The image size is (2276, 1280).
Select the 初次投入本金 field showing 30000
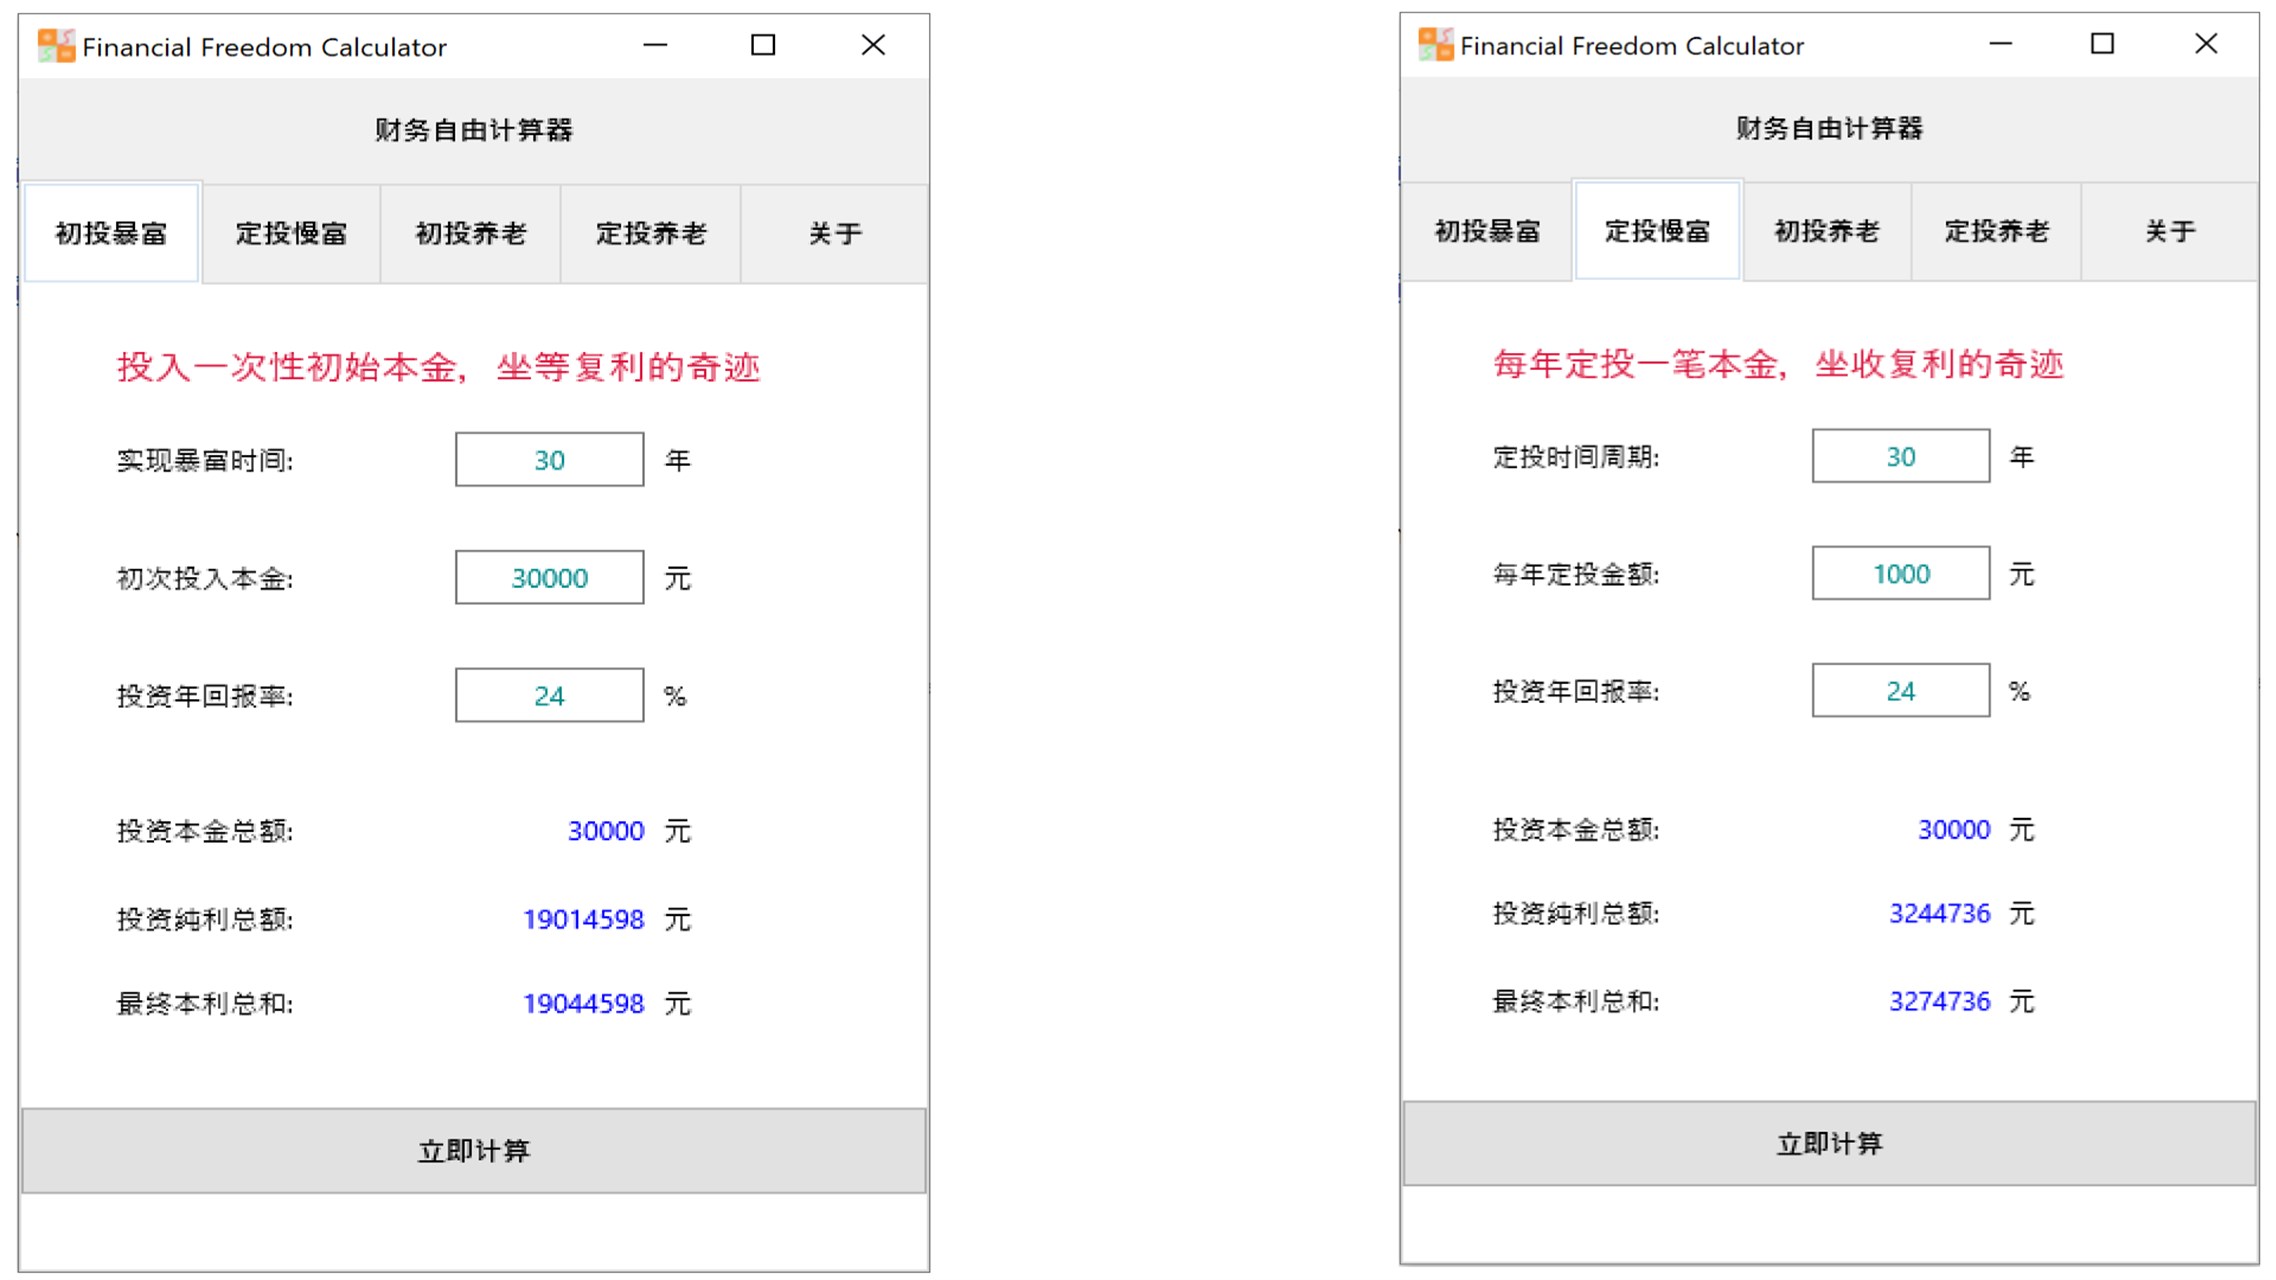pyautogui.click(x=548, y=577)
